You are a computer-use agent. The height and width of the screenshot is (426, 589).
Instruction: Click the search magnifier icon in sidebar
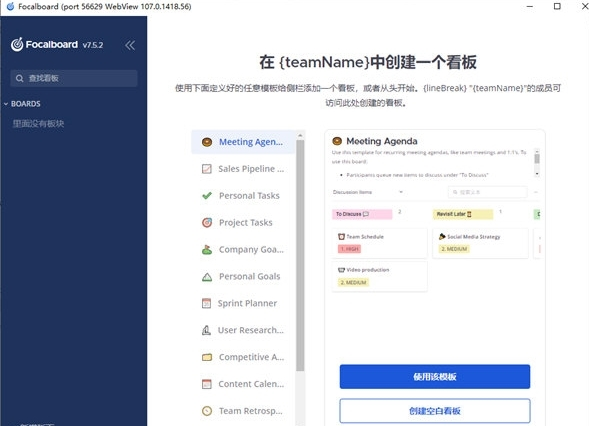[x=20, y=78]
